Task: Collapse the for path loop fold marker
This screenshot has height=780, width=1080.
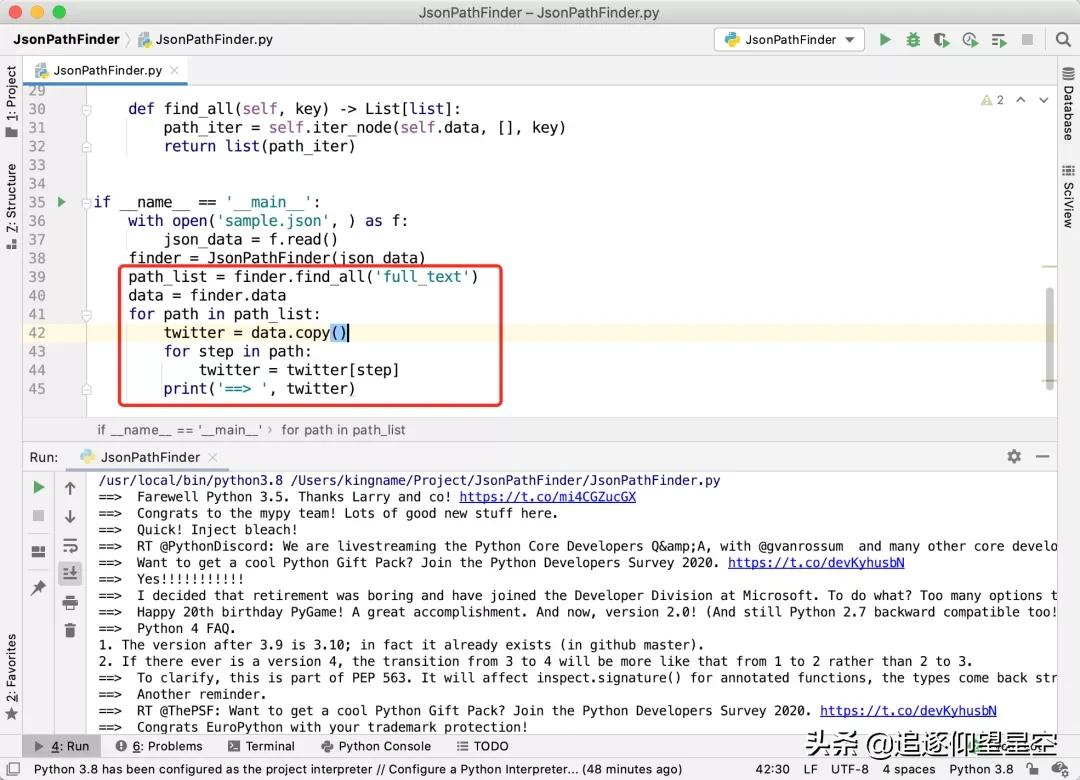Action: pos(87,314)
